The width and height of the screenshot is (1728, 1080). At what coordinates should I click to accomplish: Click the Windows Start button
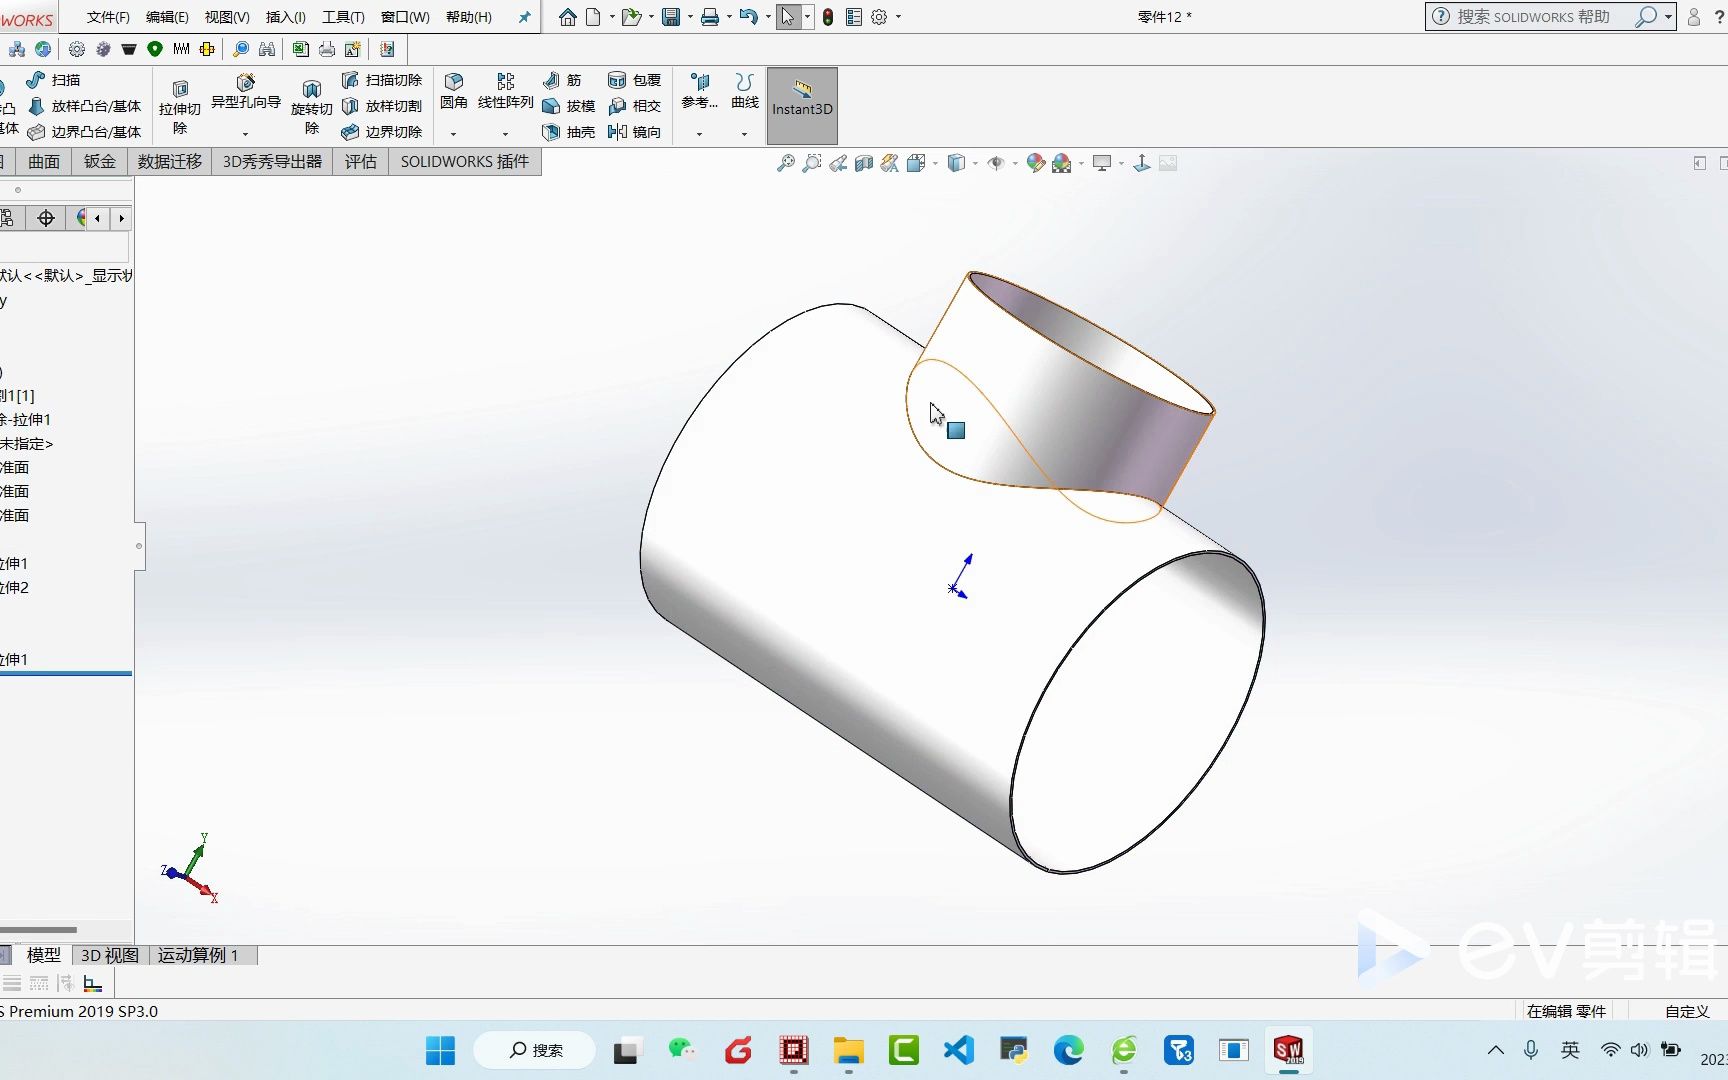(440, 1050)
